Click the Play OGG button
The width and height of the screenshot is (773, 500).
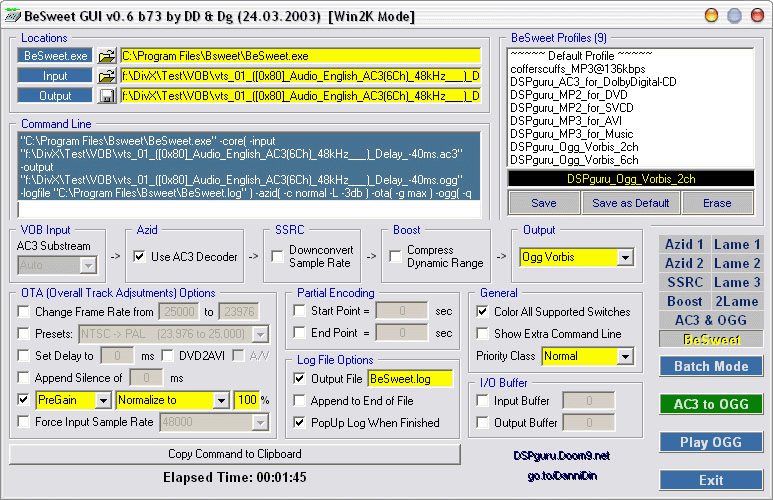[x=711, y=442]
